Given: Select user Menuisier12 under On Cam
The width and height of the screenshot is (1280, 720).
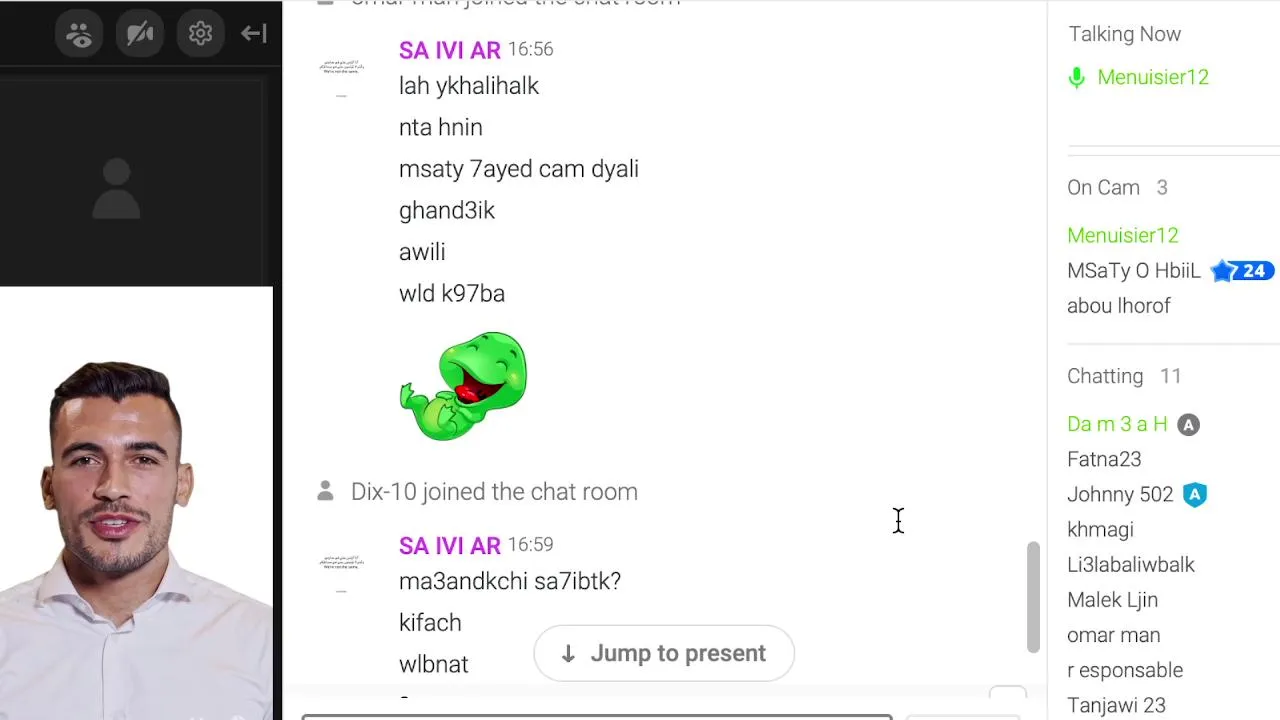Looking at the screenshot, I should pos(1122,235).
